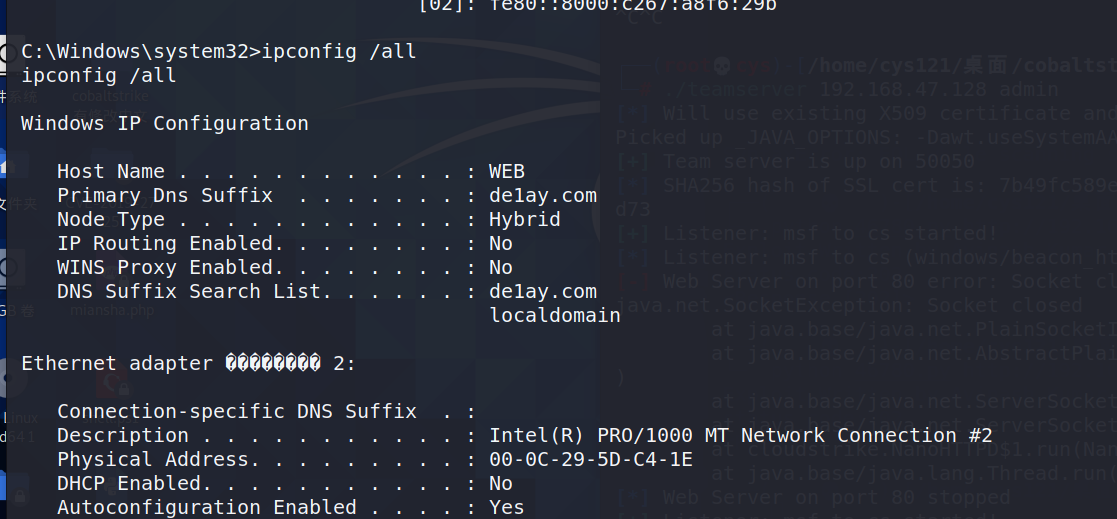The height and width of the screenshot is (519, 1117).
Task: Click the Primary Dns Suffix de1ay.com value
Action: (x=543, y=196)
